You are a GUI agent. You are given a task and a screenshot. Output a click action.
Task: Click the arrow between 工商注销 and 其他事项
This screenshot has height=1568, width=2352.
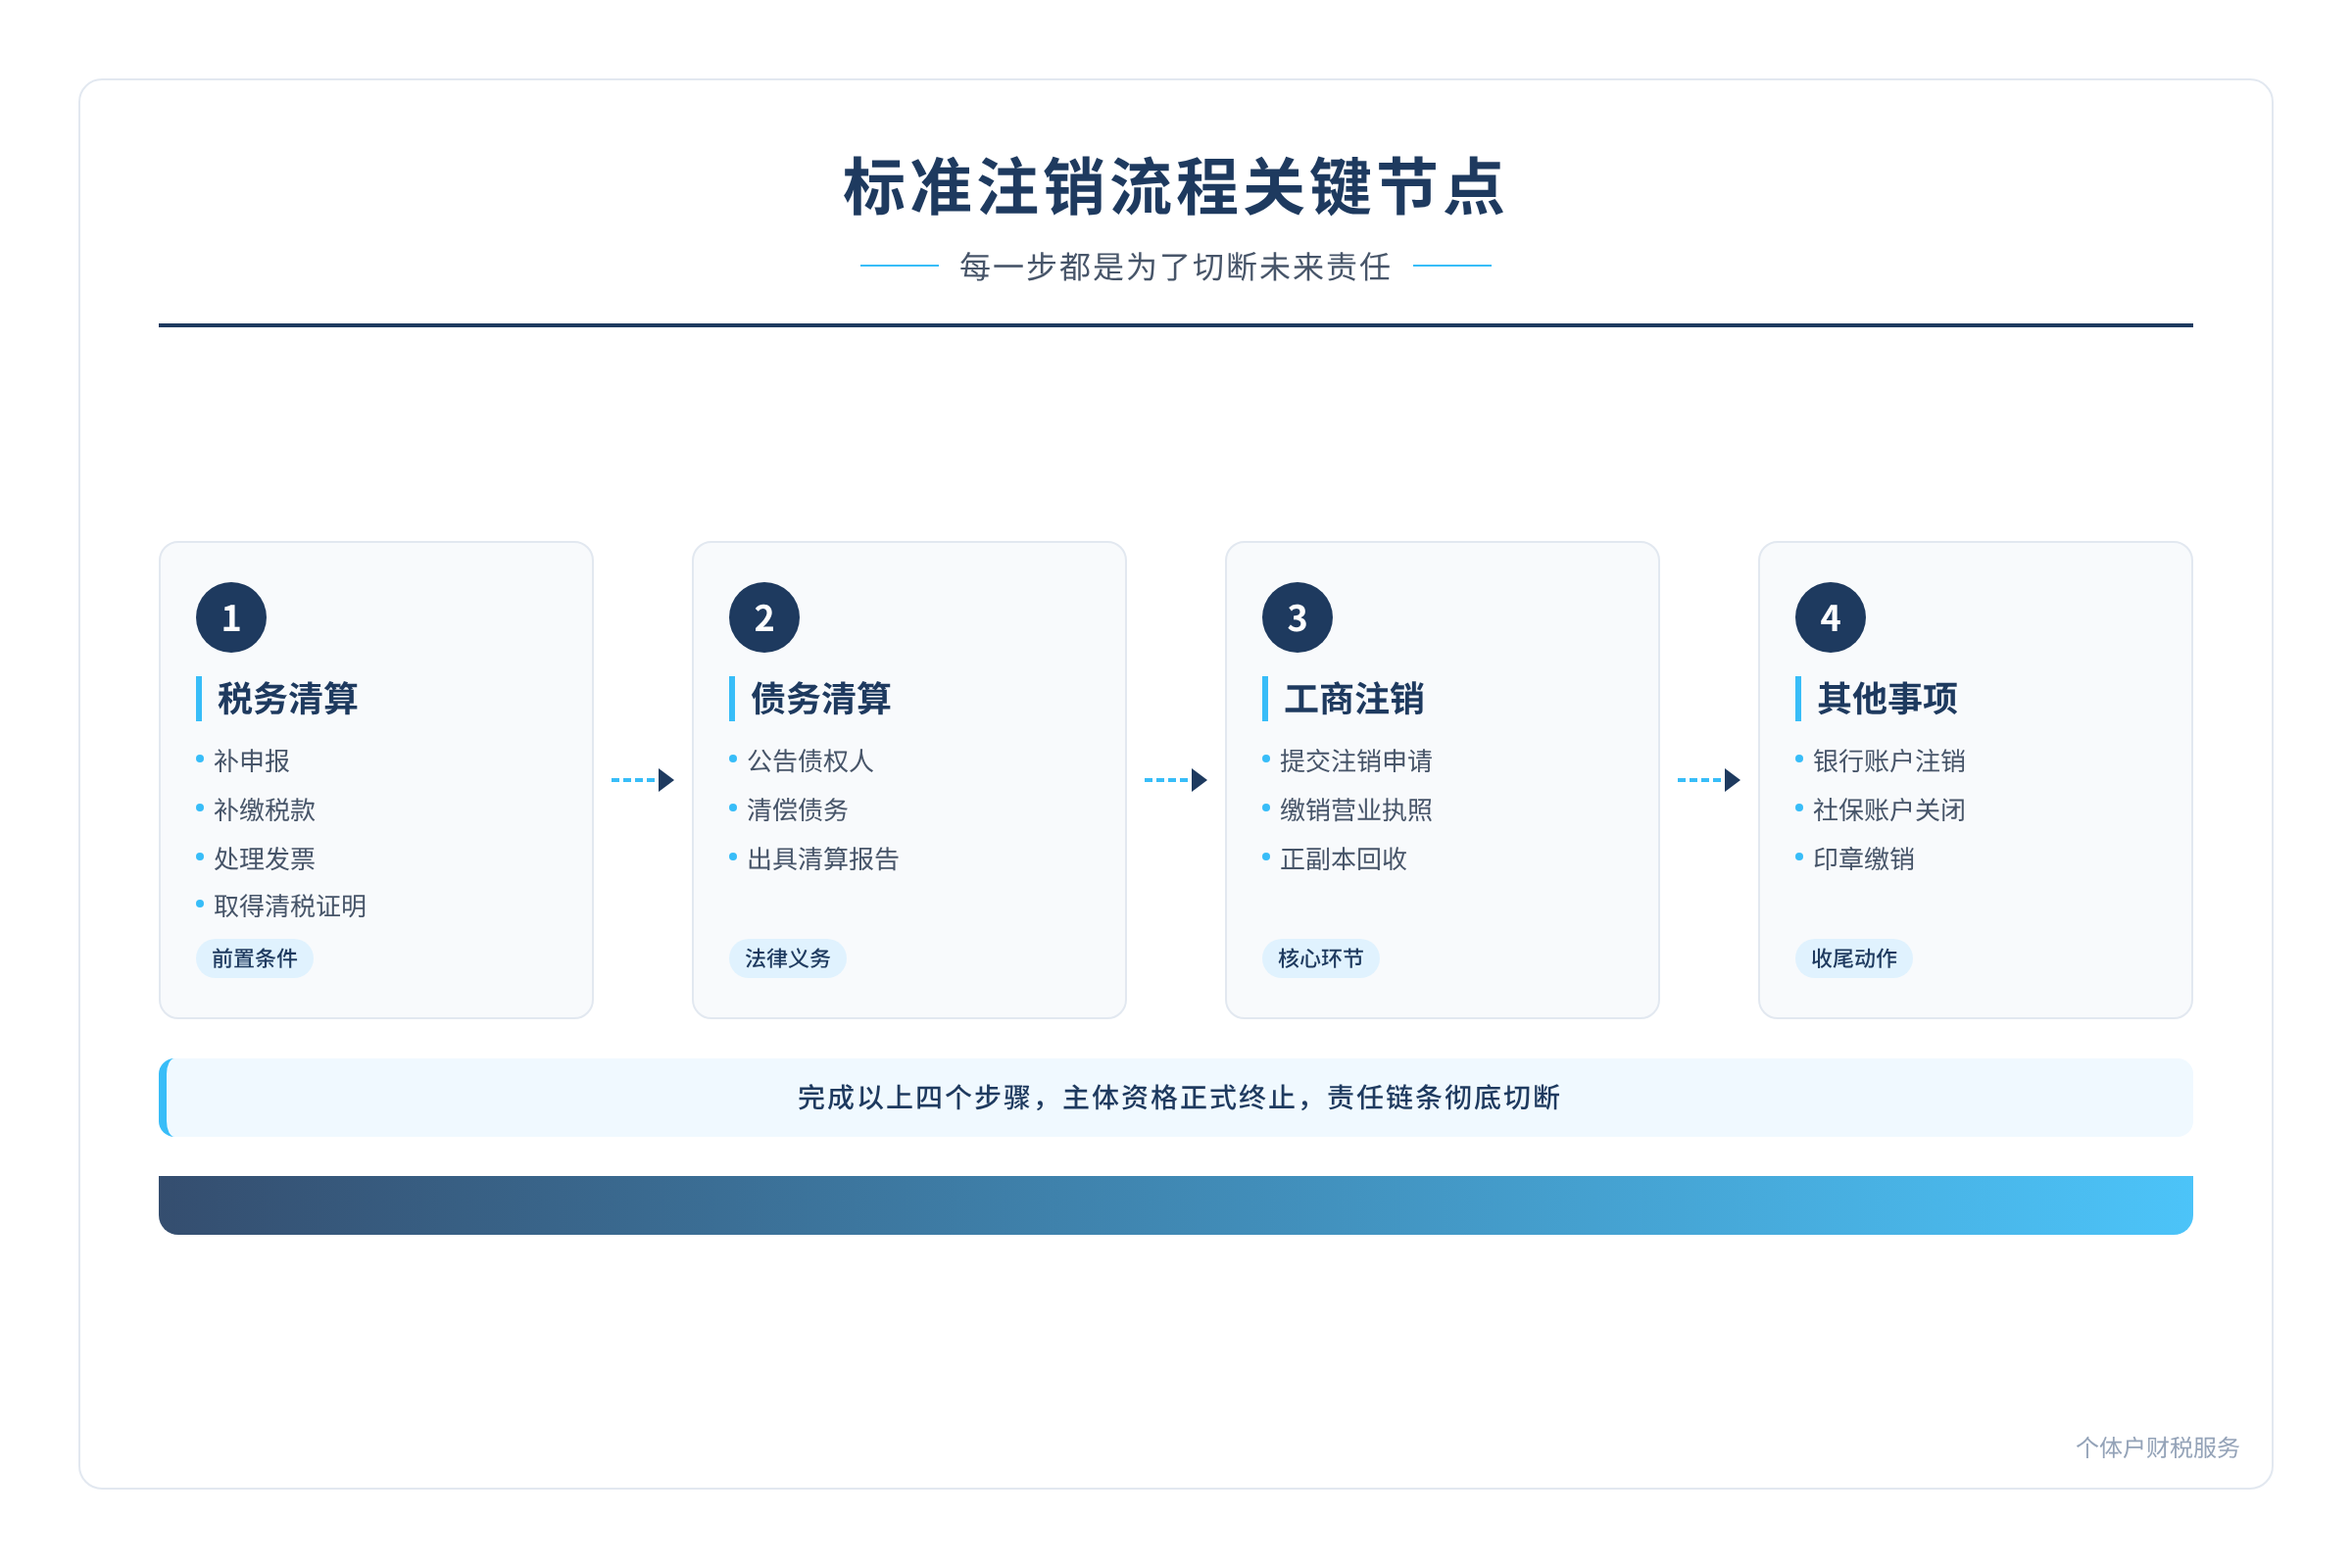click(1708, 780)
